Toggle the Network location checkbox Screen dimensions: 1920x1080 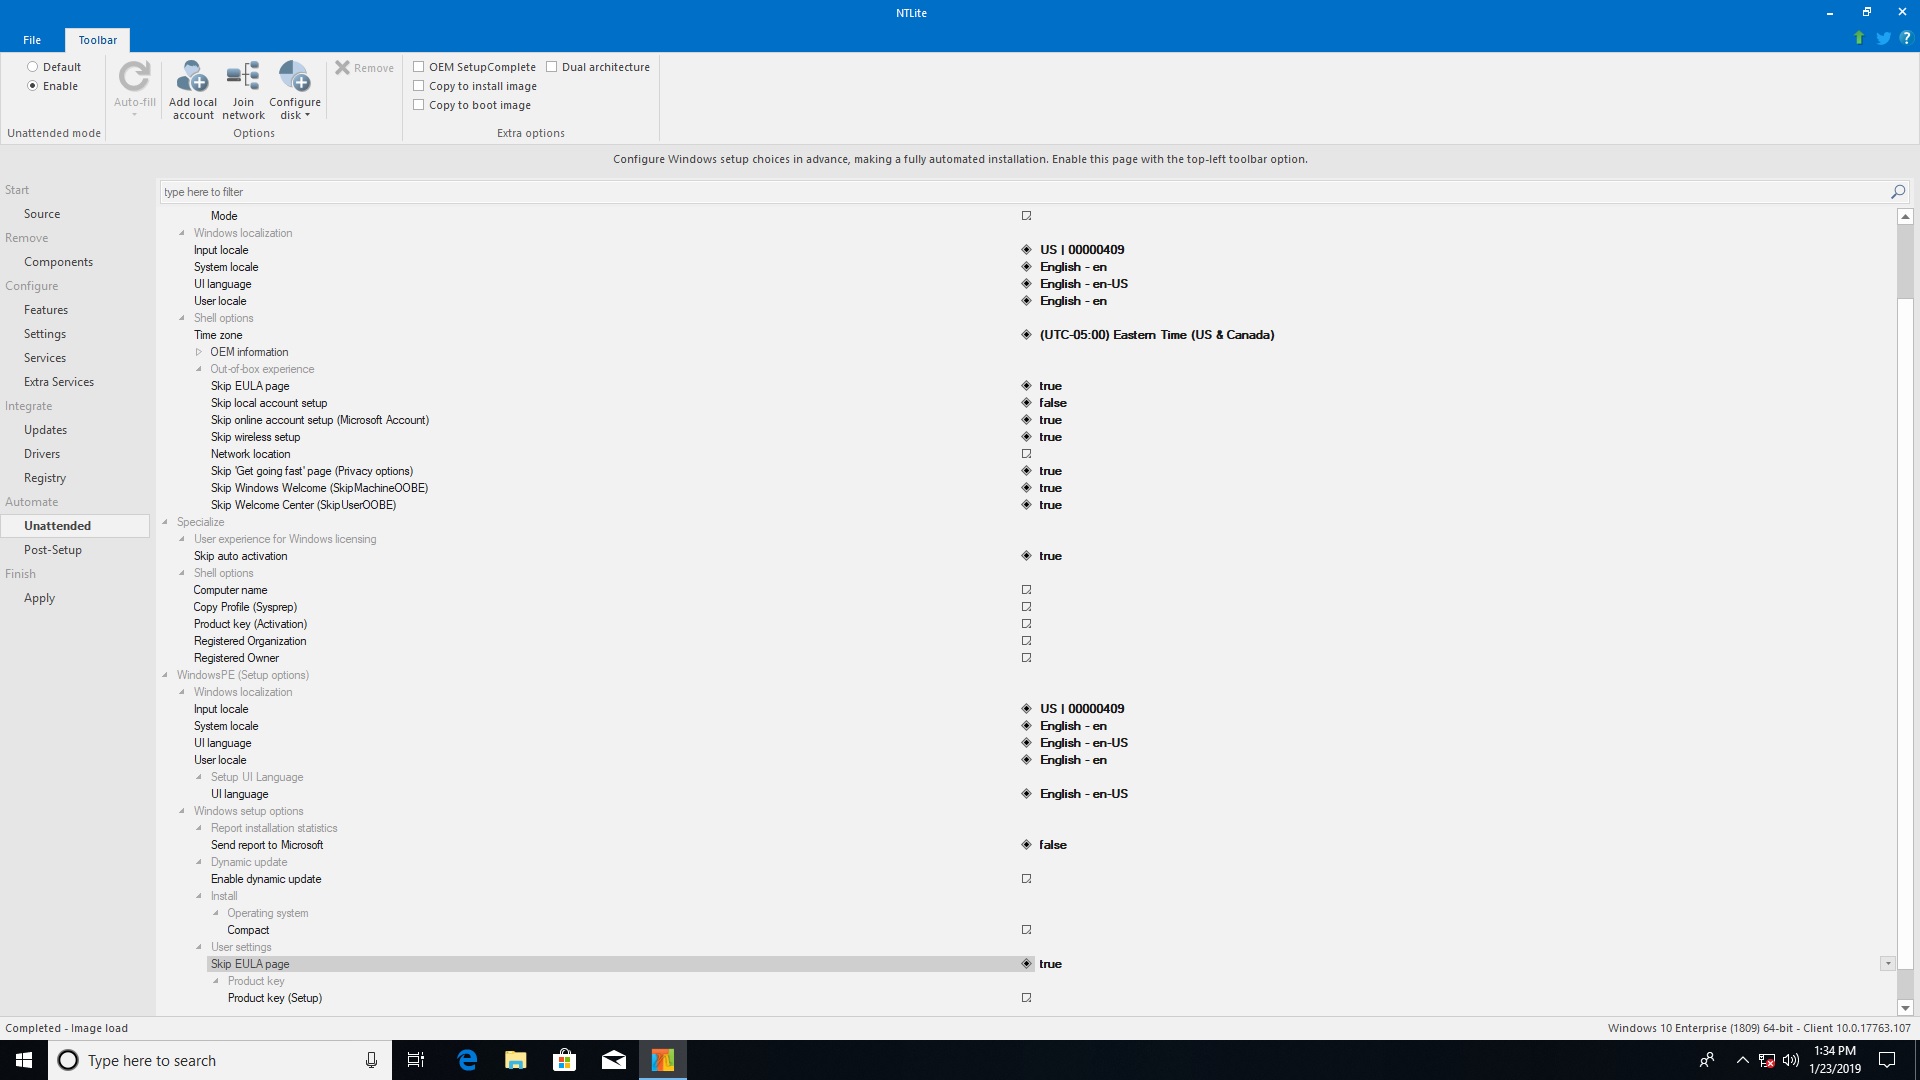[1026, 454]
